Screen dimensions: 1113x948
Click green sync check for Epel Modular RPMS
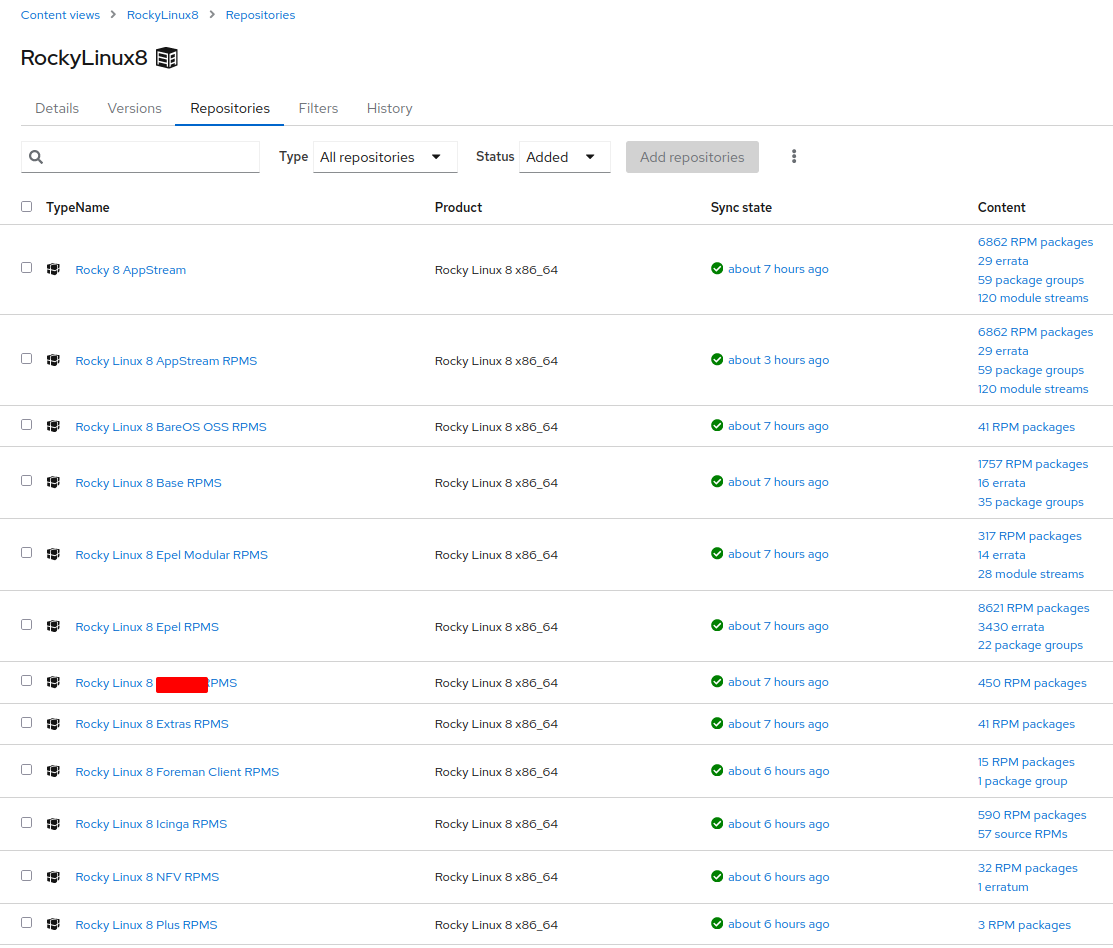point(717,553)
